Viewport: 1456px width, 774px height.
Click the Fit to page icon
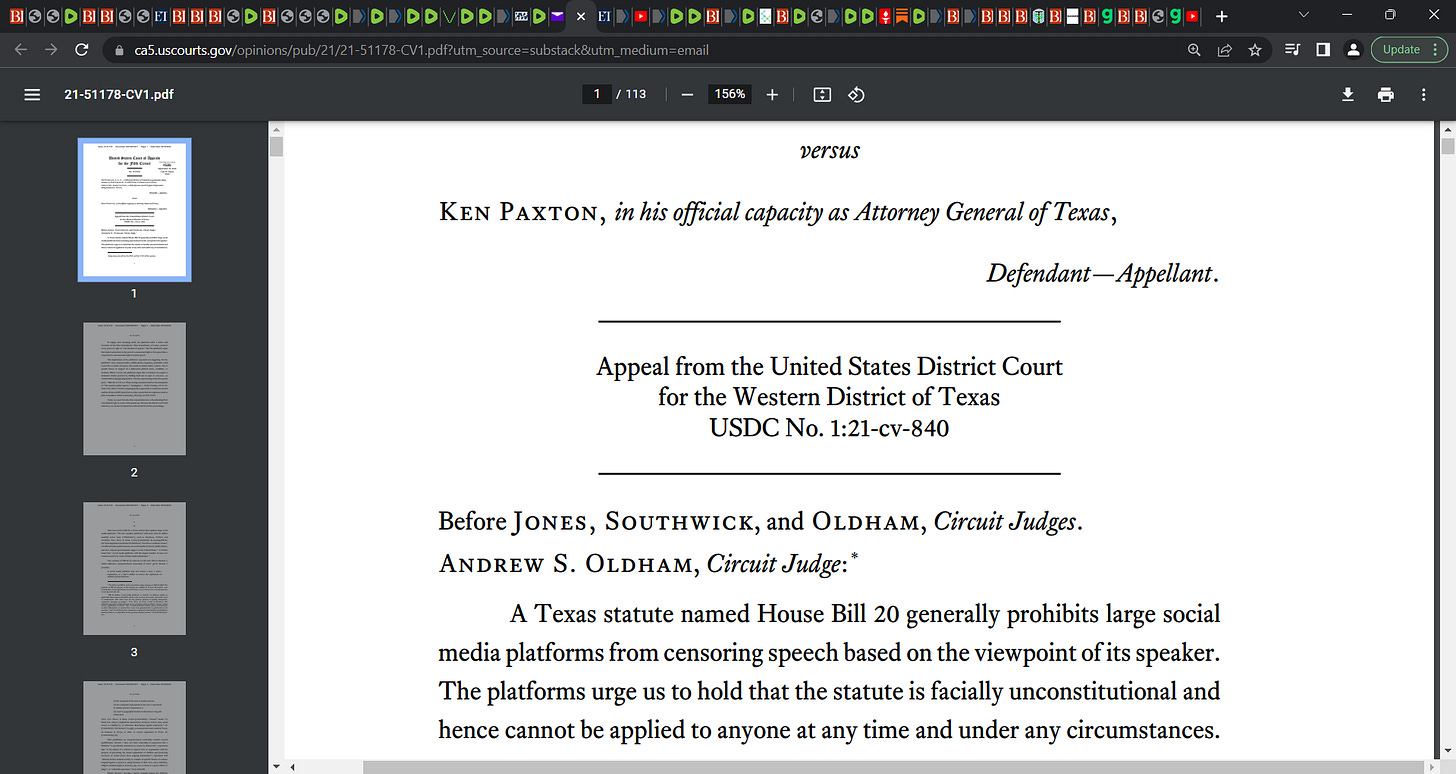click(822, 94)
